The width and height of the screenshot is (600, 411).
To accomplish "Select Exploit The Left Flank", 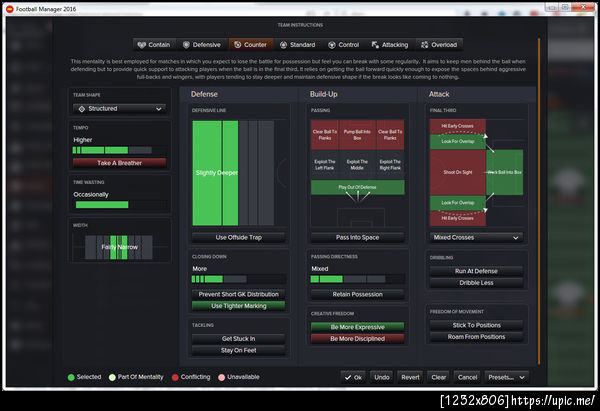I will [324, 165].
